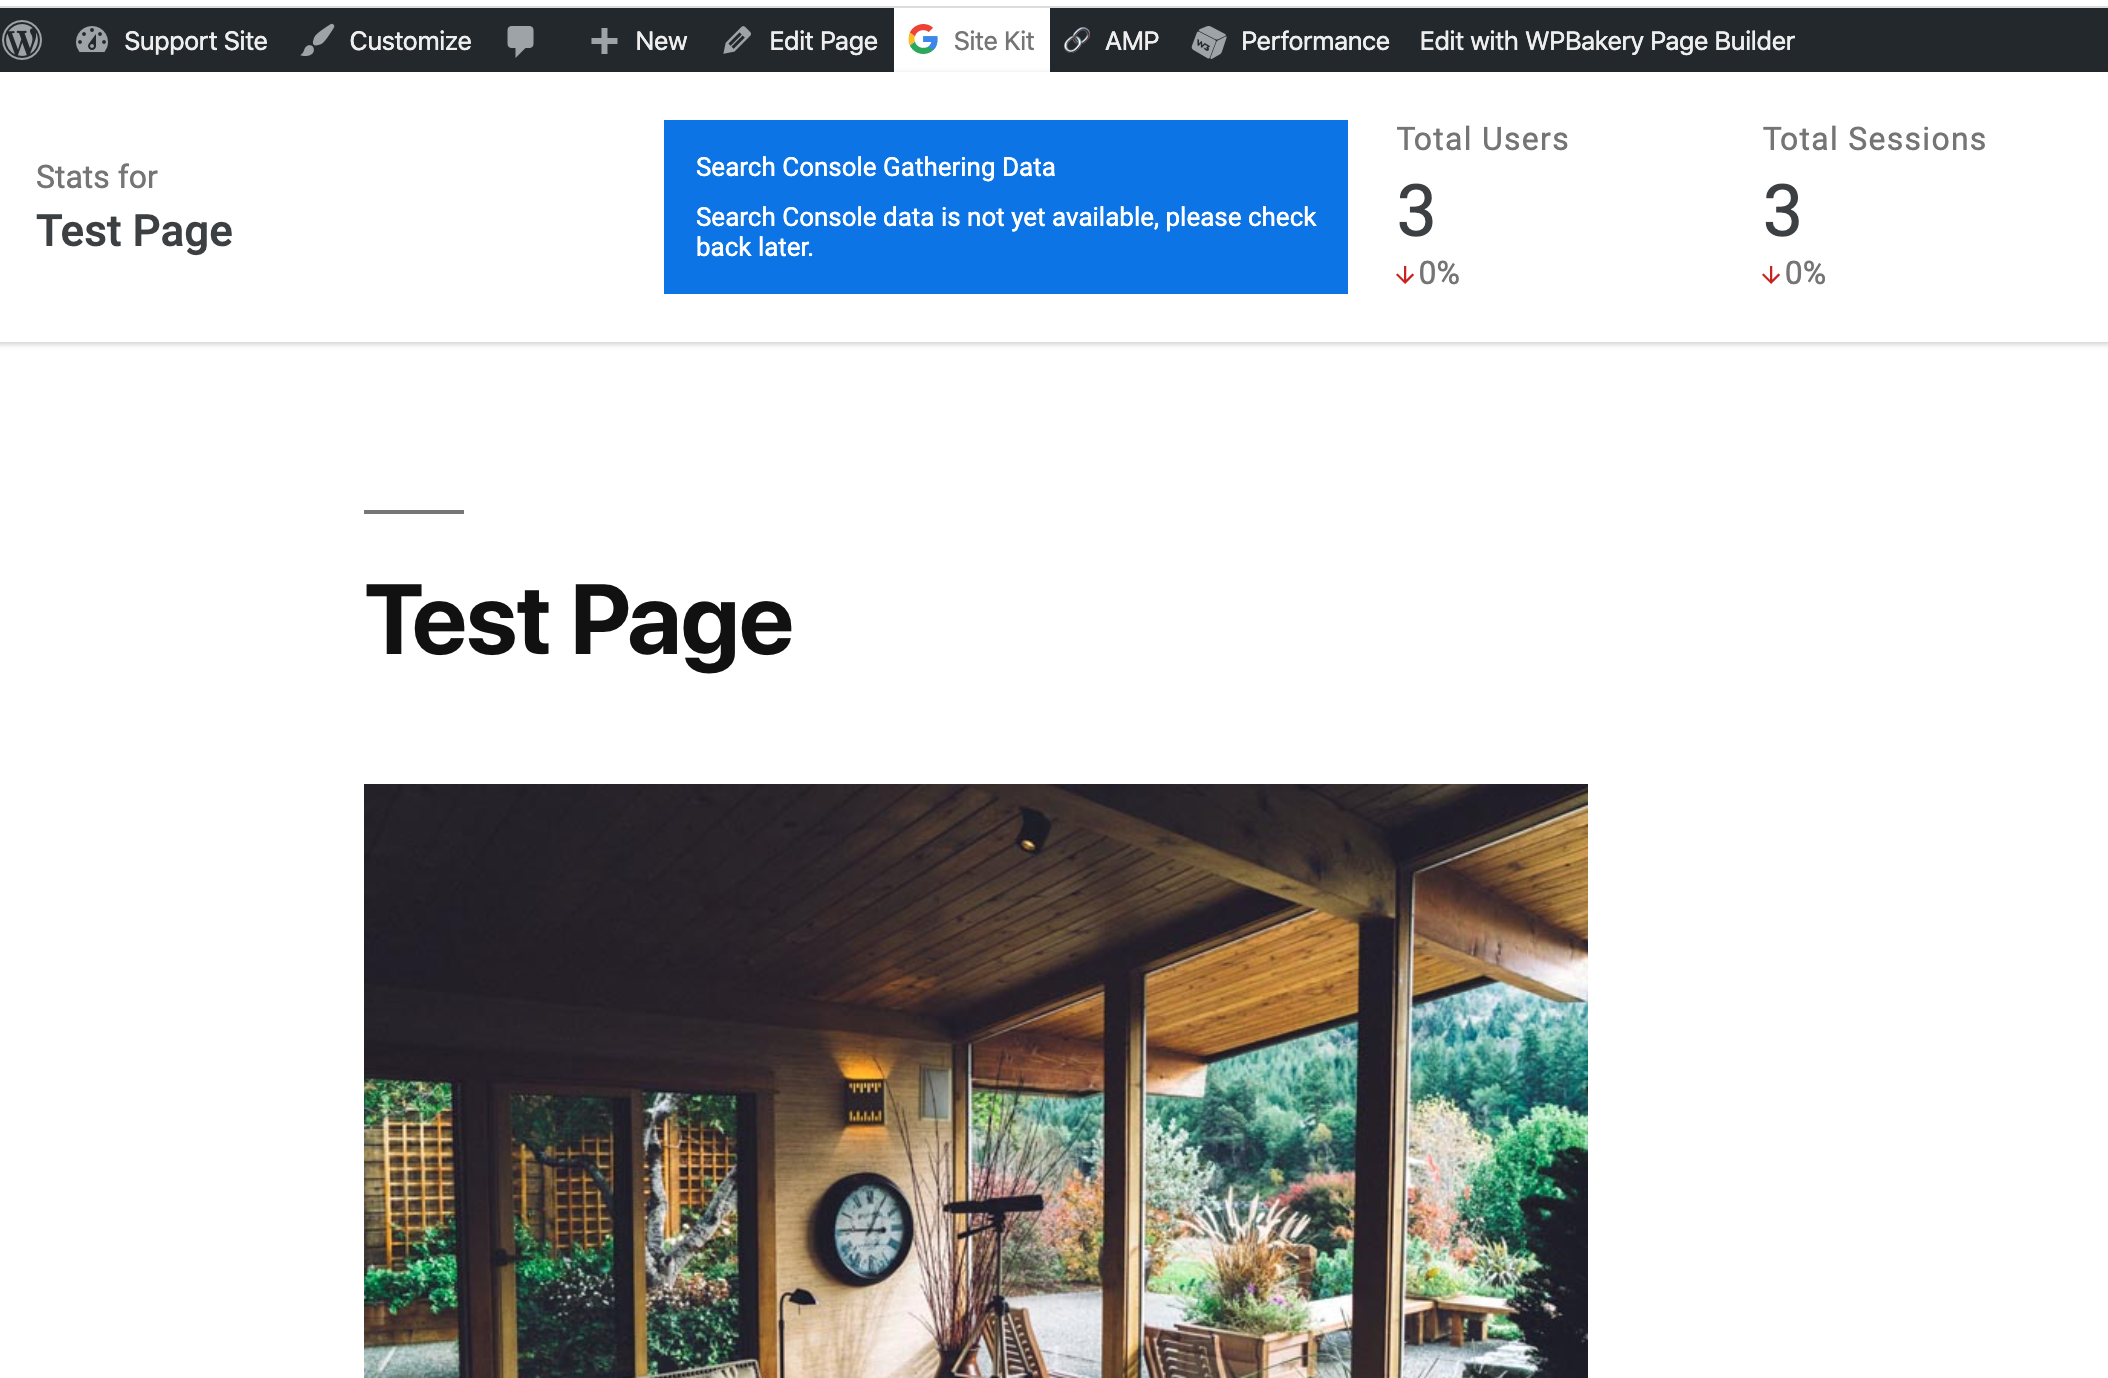
Task: Click the Google G logo
Action: (x=923, y=40)
